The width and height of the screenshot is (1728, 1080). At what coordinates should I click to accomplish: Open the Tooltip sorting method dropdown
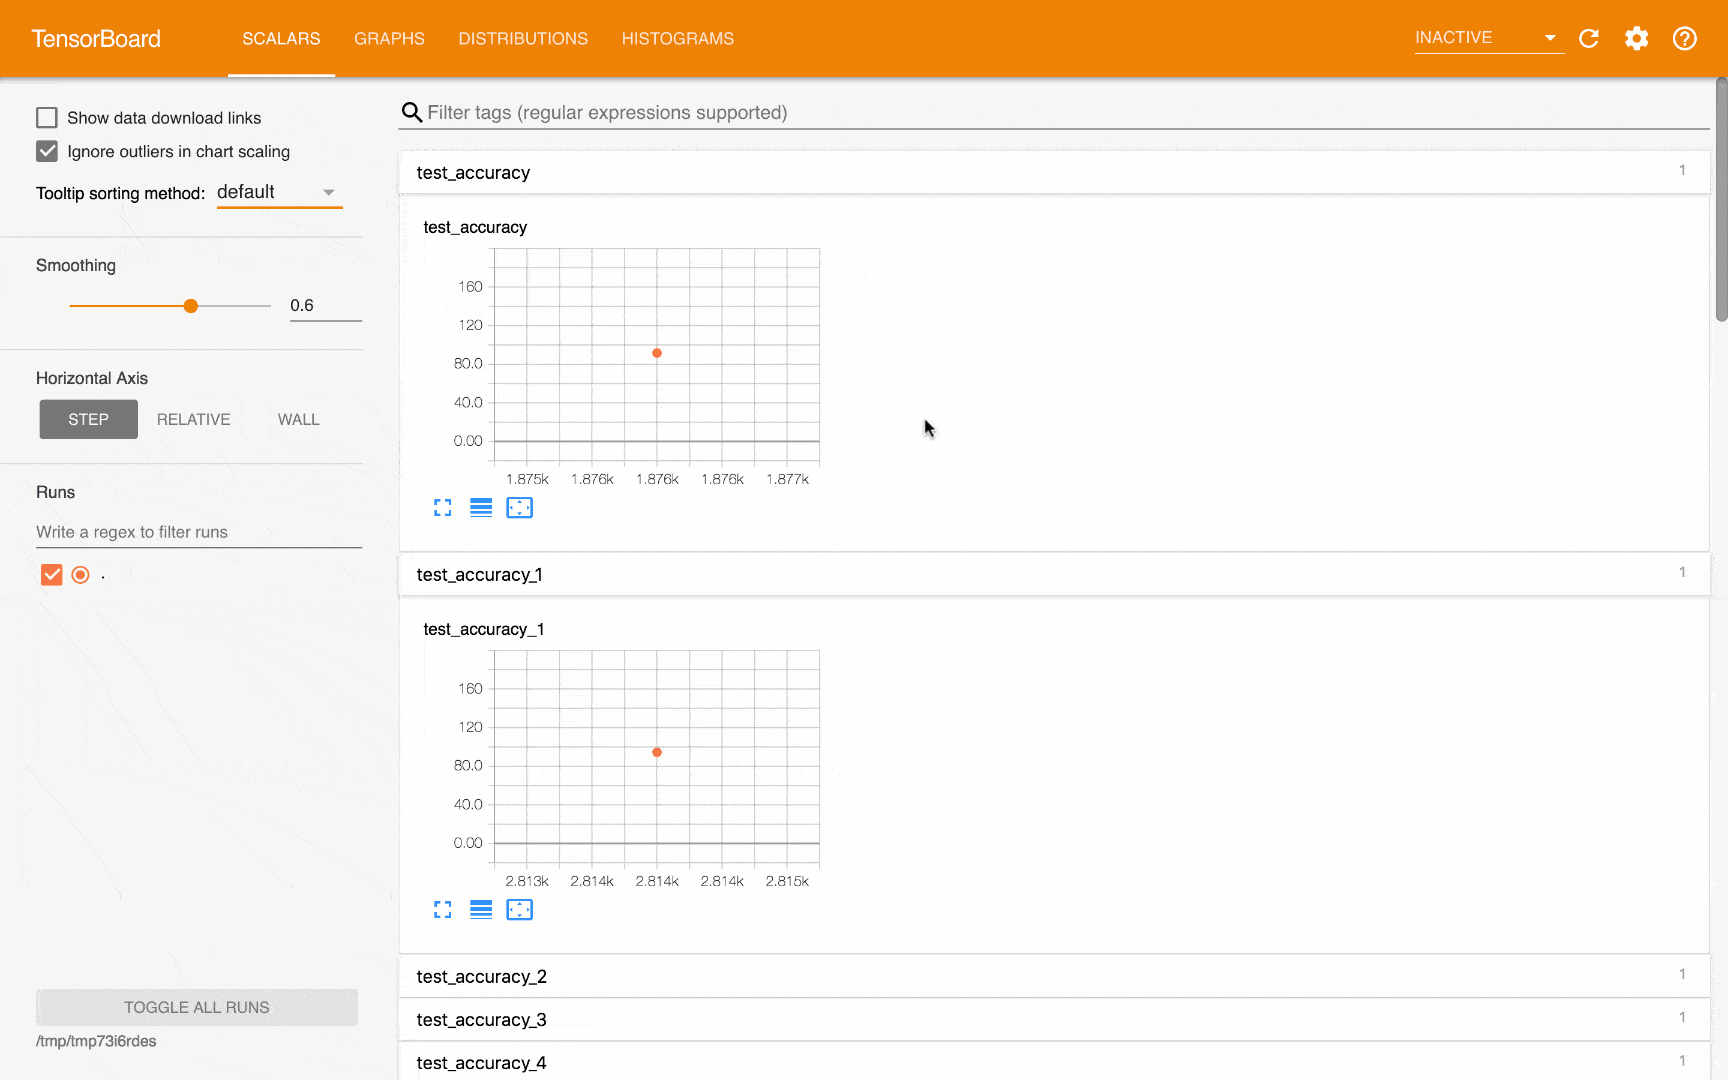(279, 193)
